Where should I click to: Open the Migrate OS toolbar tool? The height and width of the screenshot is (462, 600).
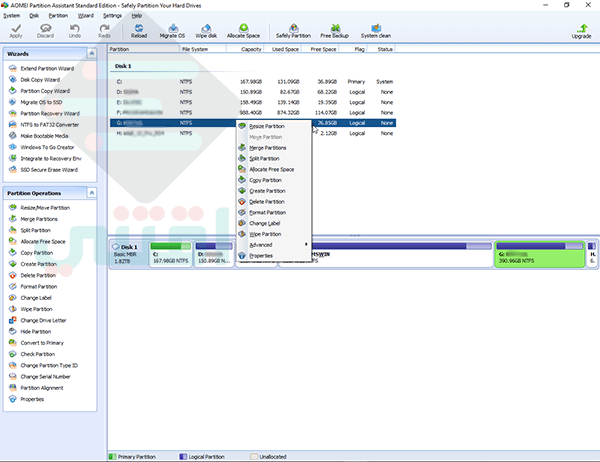[x=172, y=31]
